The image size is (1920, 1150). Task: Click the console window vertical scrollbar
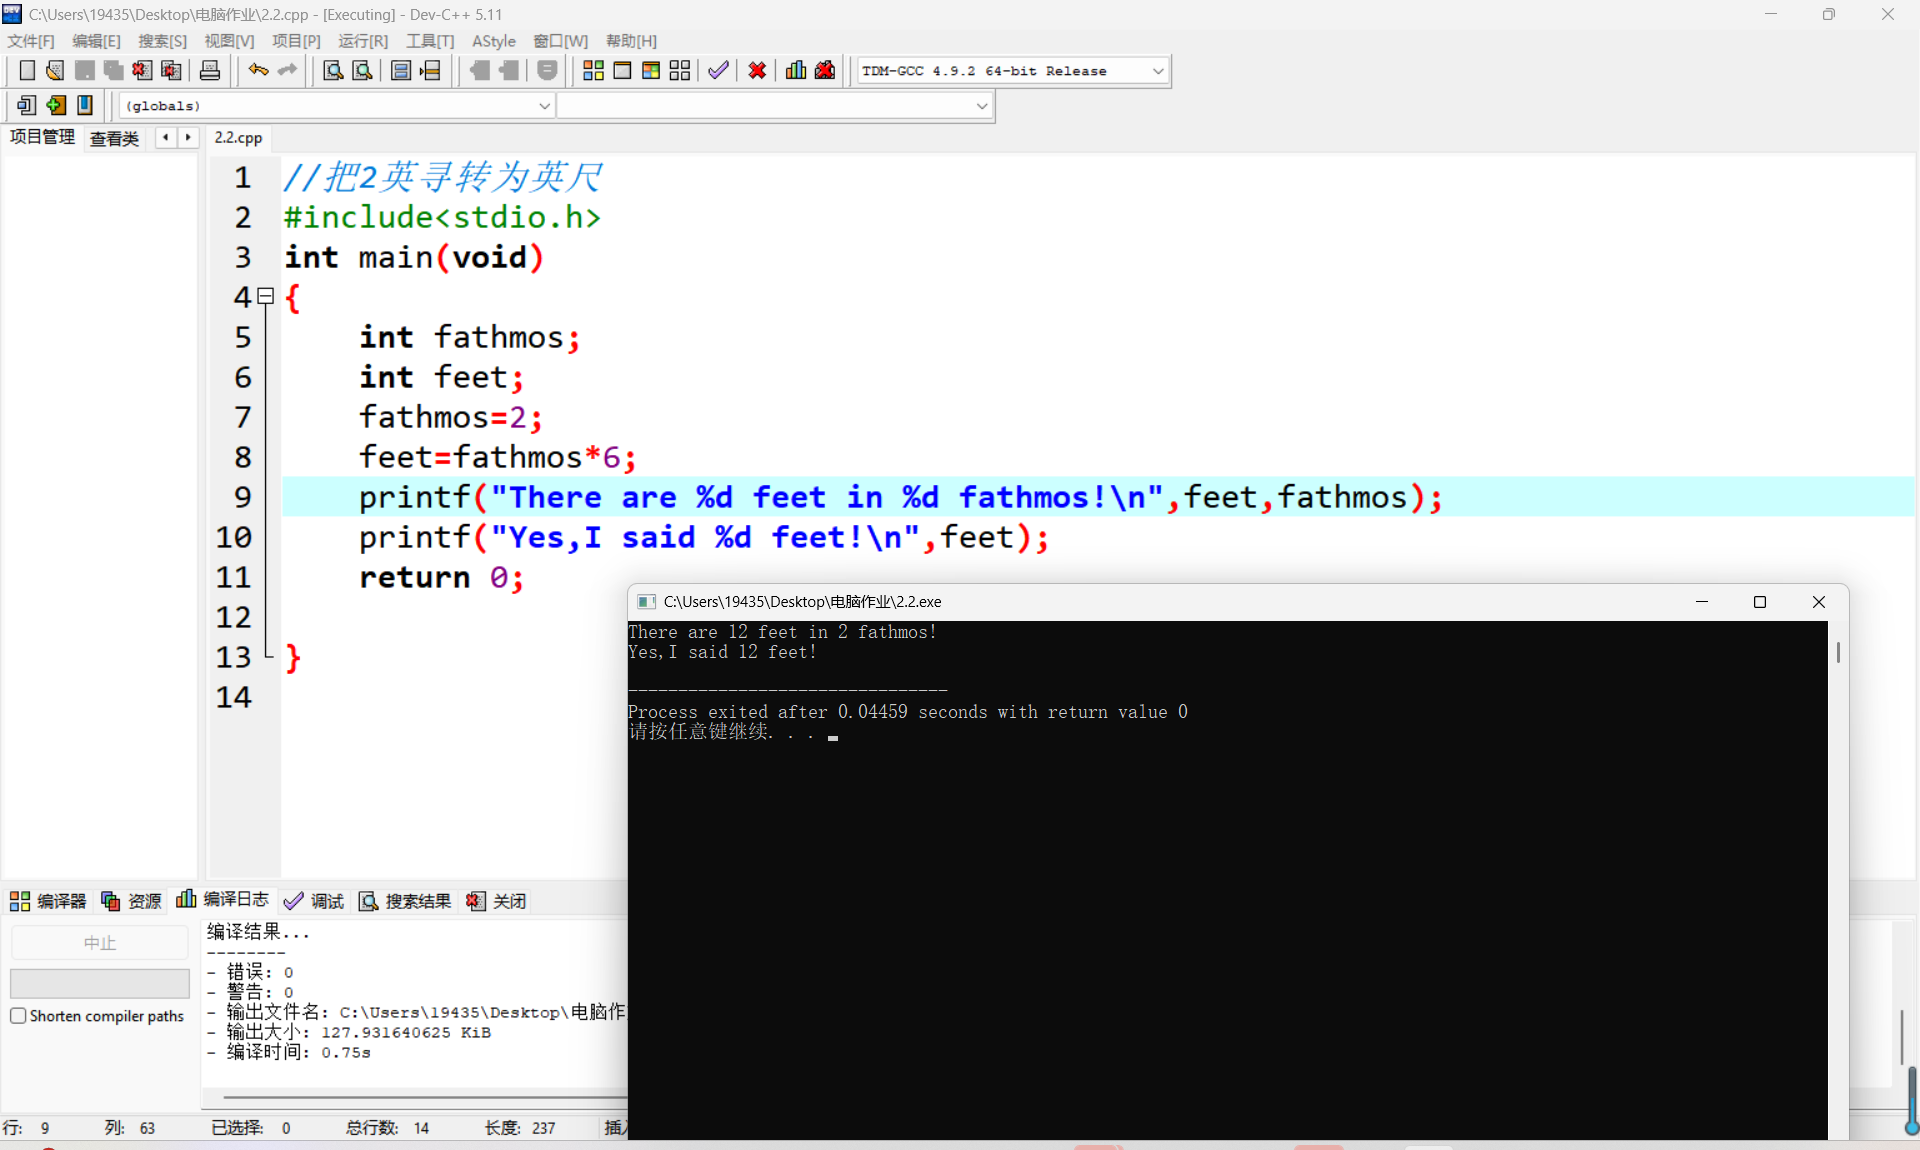[1837, 652]
